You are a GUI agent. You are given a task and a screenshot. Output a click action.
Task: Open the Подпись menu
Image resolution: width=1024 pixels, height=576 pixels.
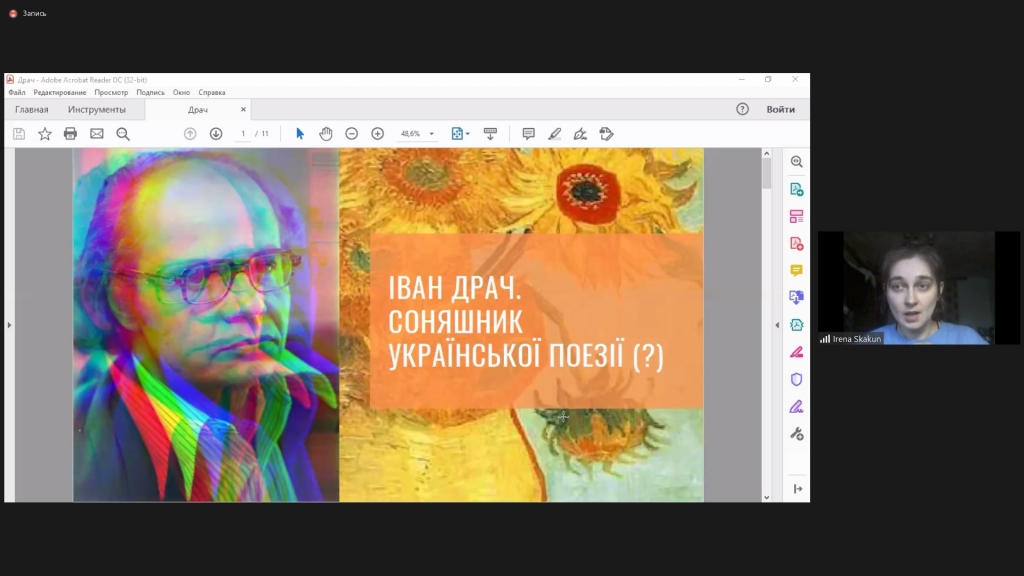click(150, 93)
